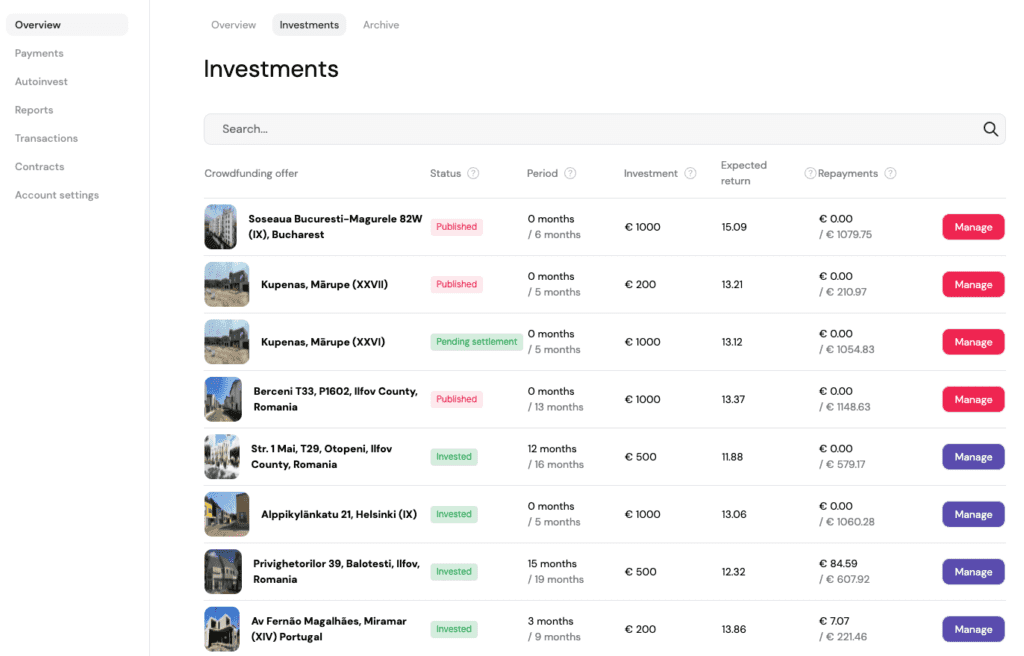Screen dimensions: 1024x656
Task: Click the Status column help icon
Action: click(x=473, y=173)
